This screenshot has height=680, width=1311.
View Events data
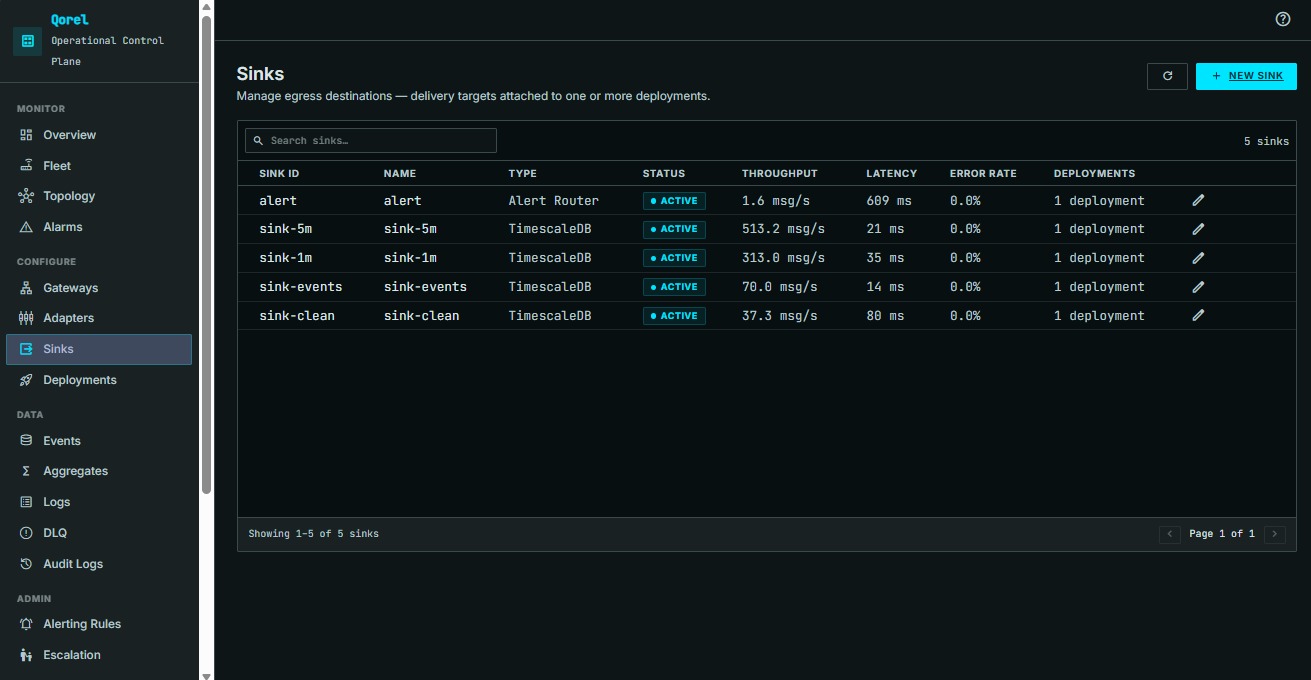(x=99, y=441)
